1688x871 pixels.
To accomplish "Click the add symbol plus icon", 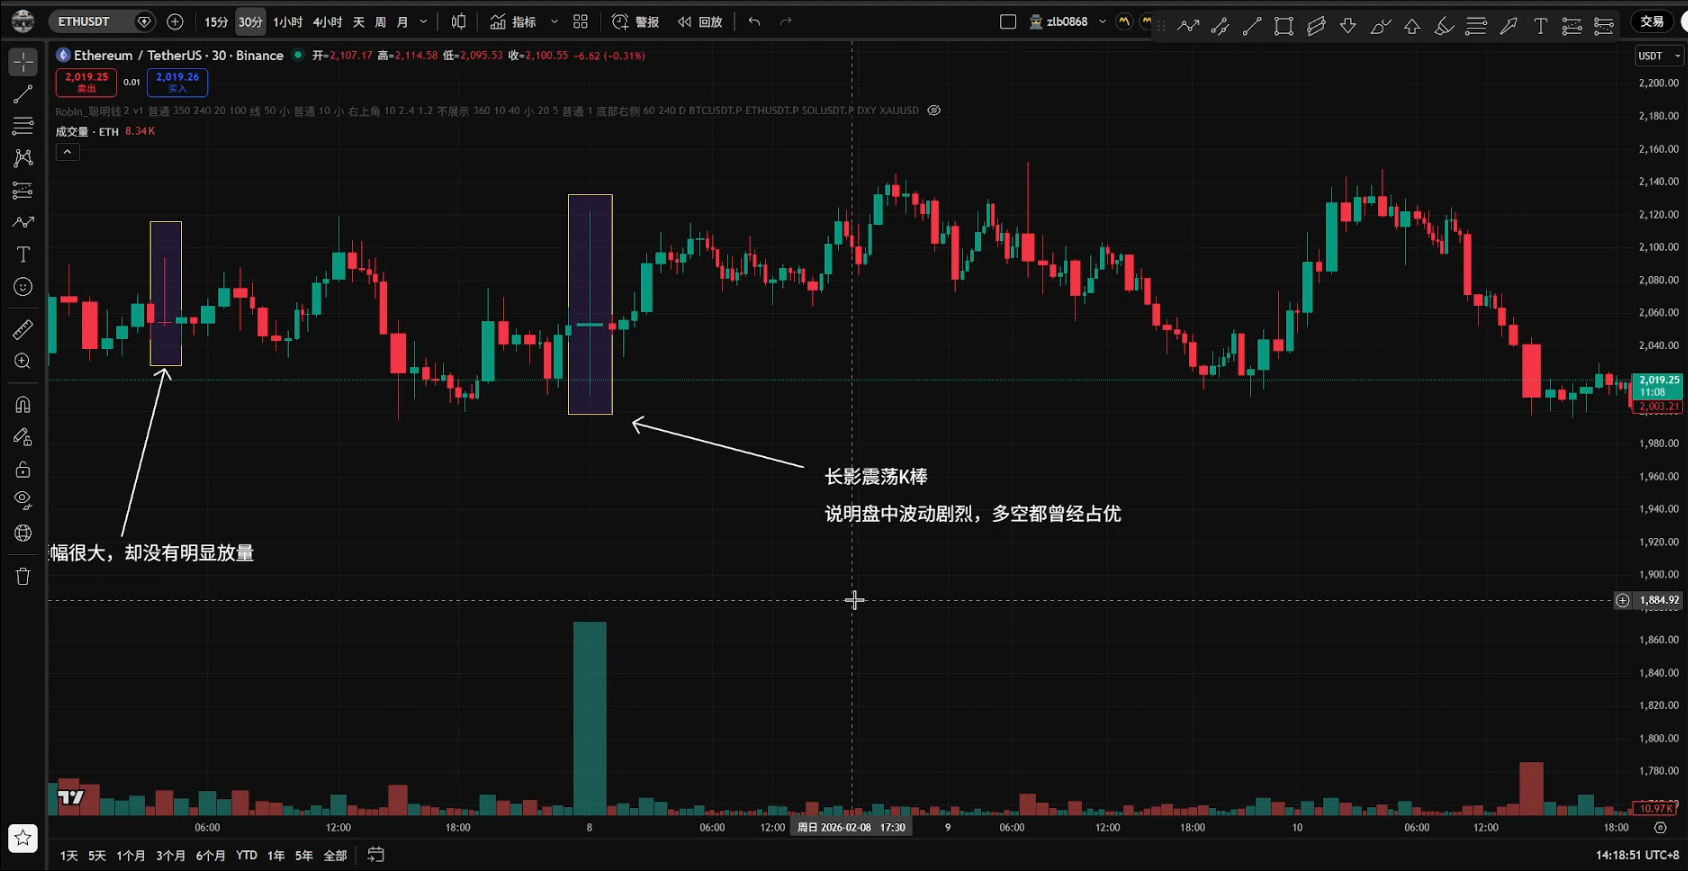I will coord(175,22).
